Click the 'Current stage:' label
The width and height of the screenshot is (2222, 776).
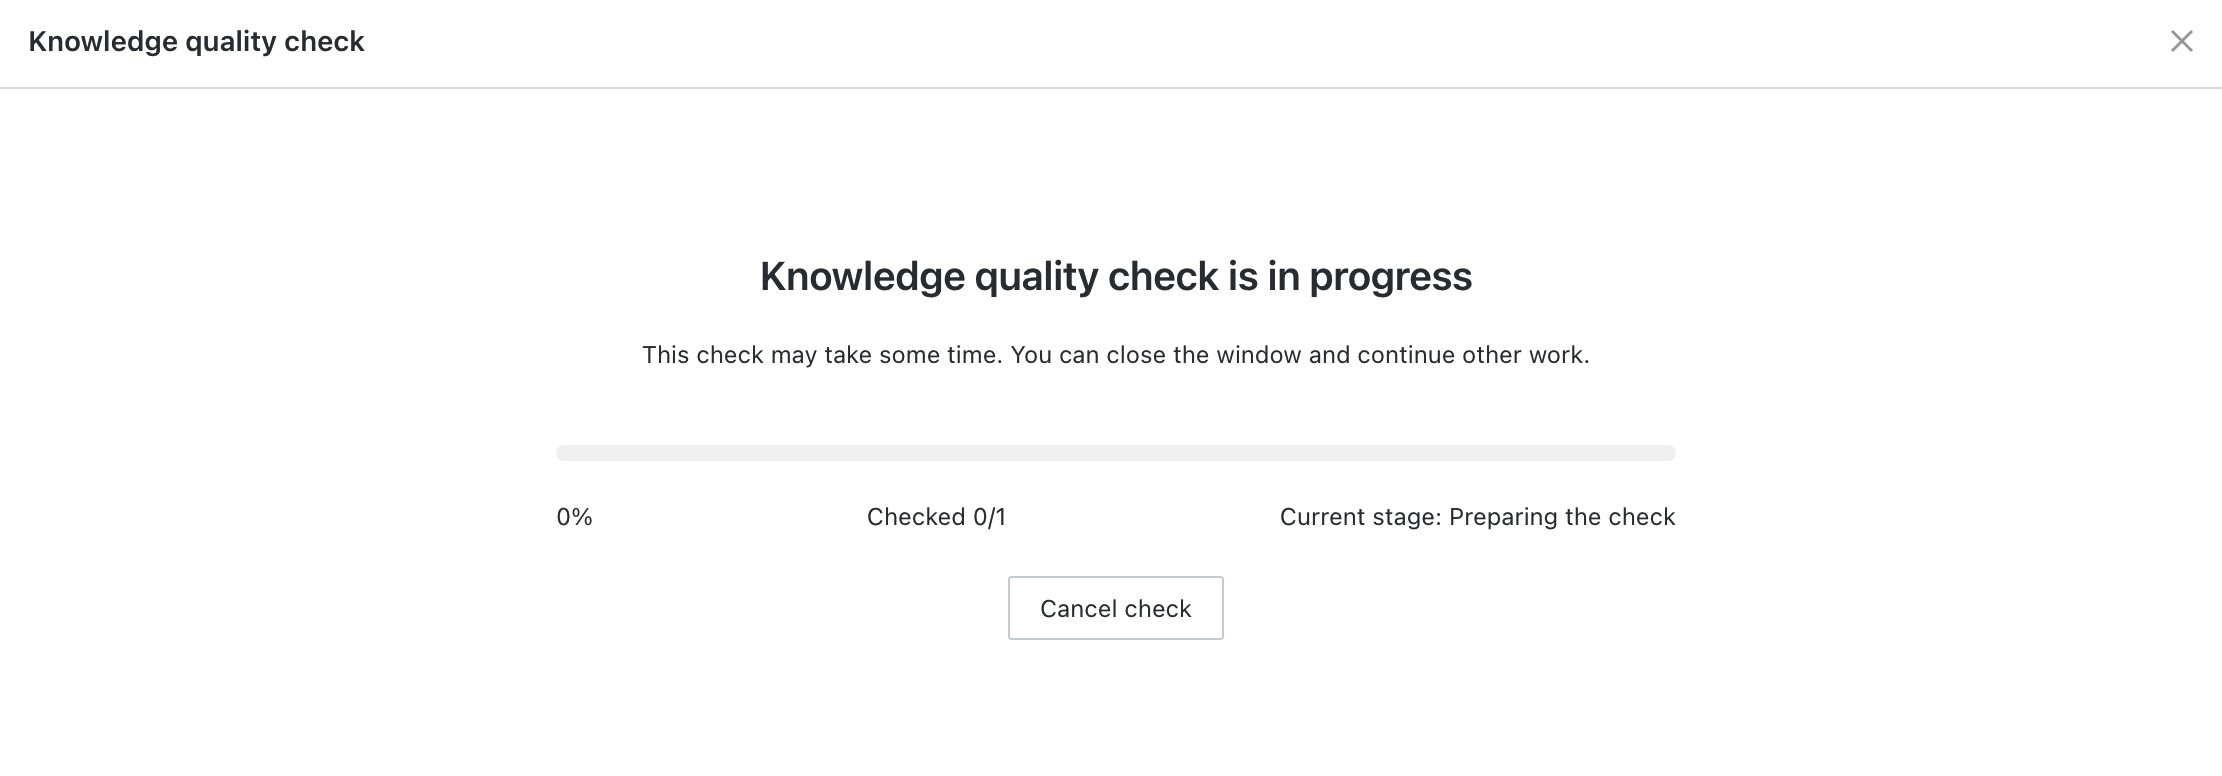1360,517
